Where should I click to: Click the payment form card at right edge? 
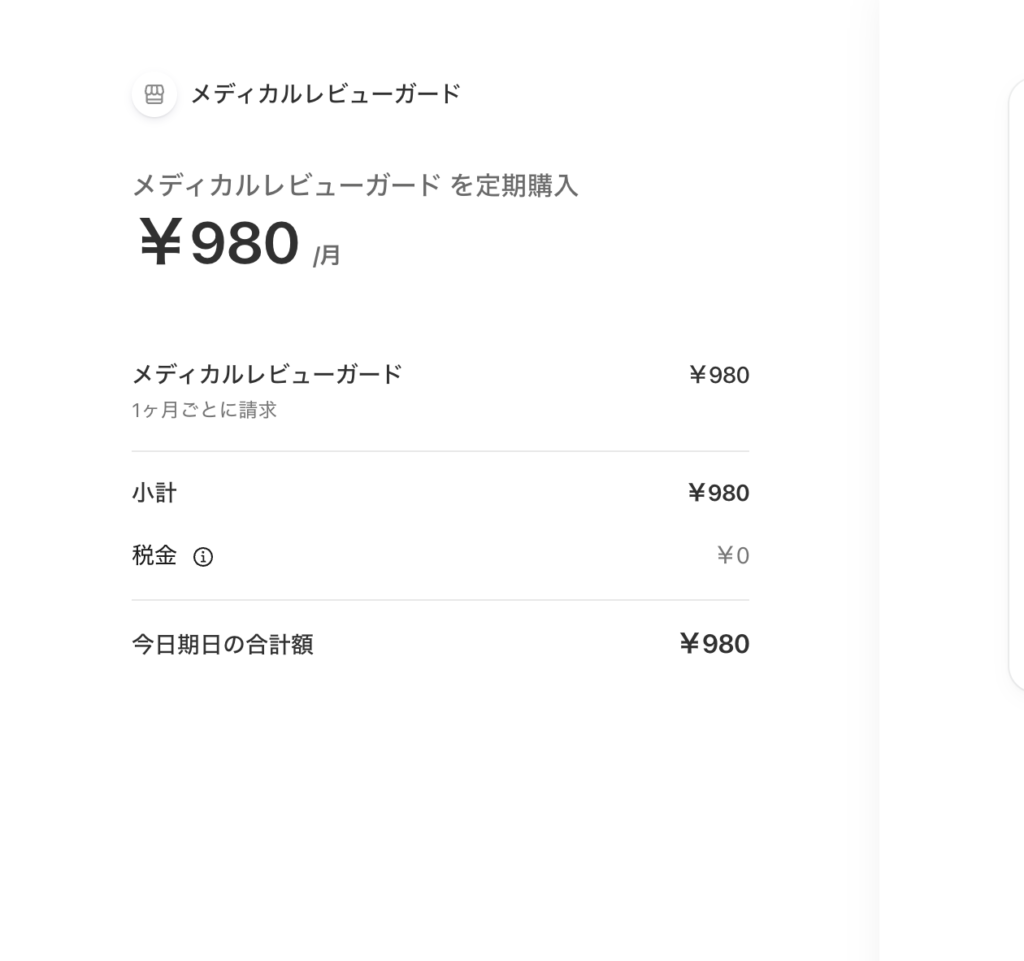(1016, 380)
